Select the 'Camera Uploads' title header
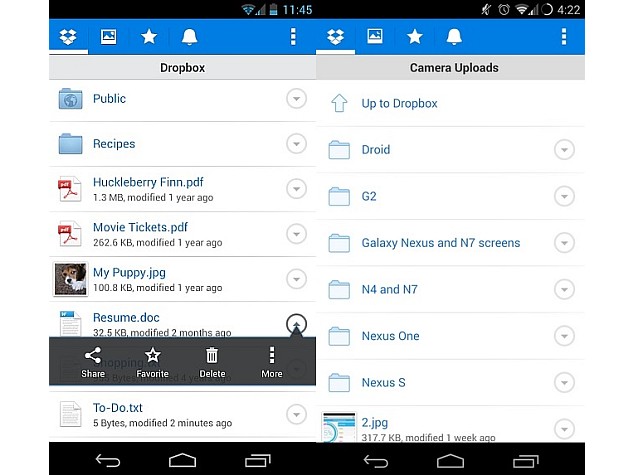This screenshot has width=635, height=475. coord(454,68)
